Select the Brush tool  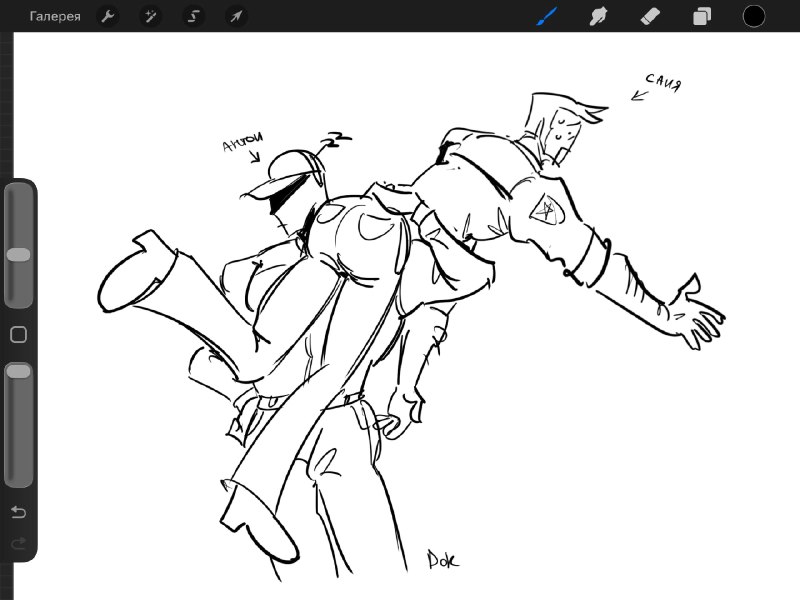click(547, 16)
